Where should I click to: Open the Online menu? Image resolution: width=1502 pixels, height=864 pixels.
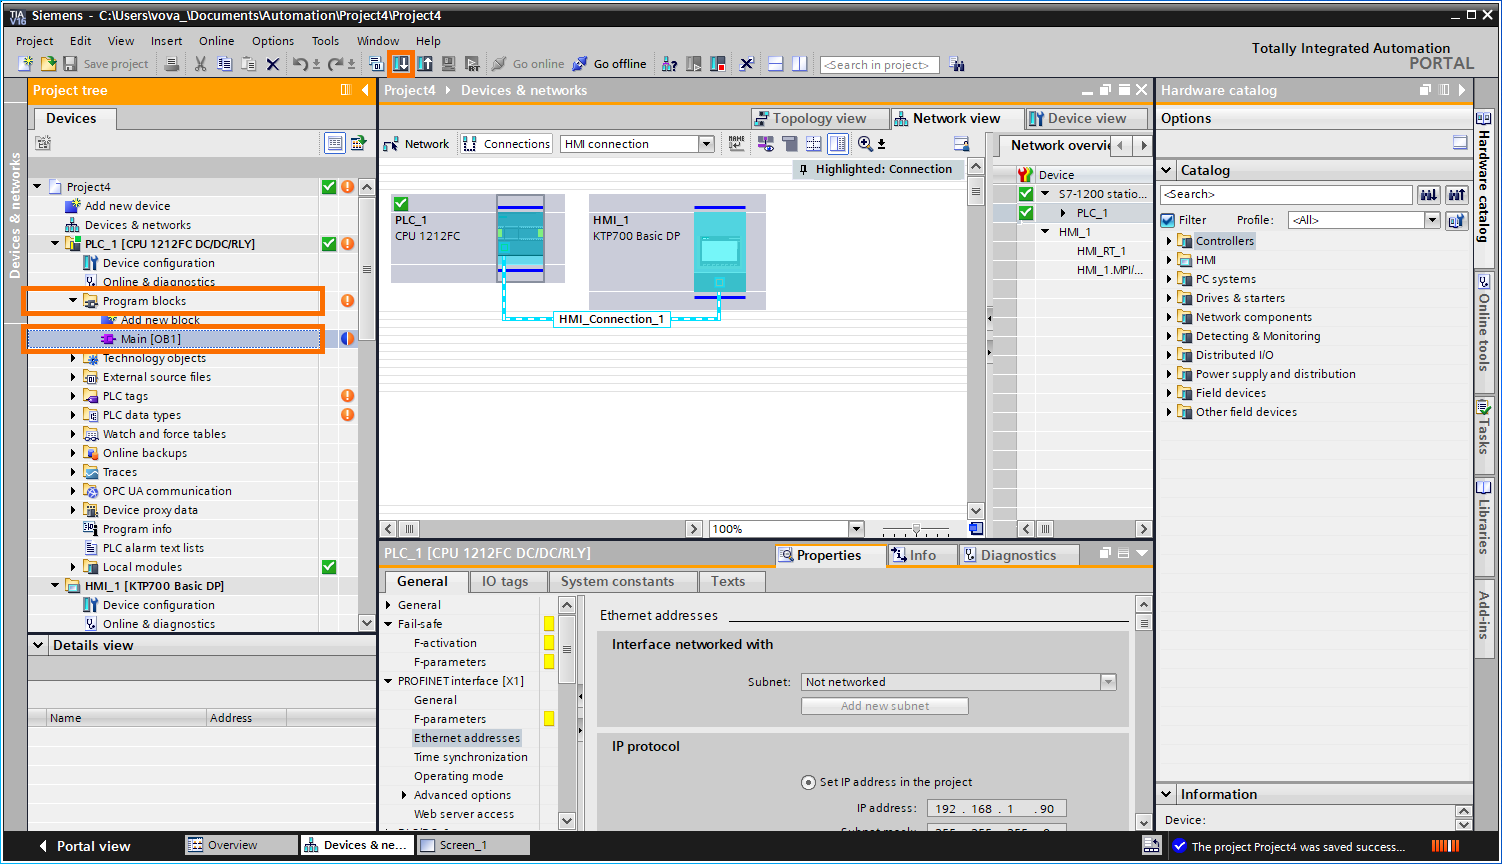coord(216,41)
